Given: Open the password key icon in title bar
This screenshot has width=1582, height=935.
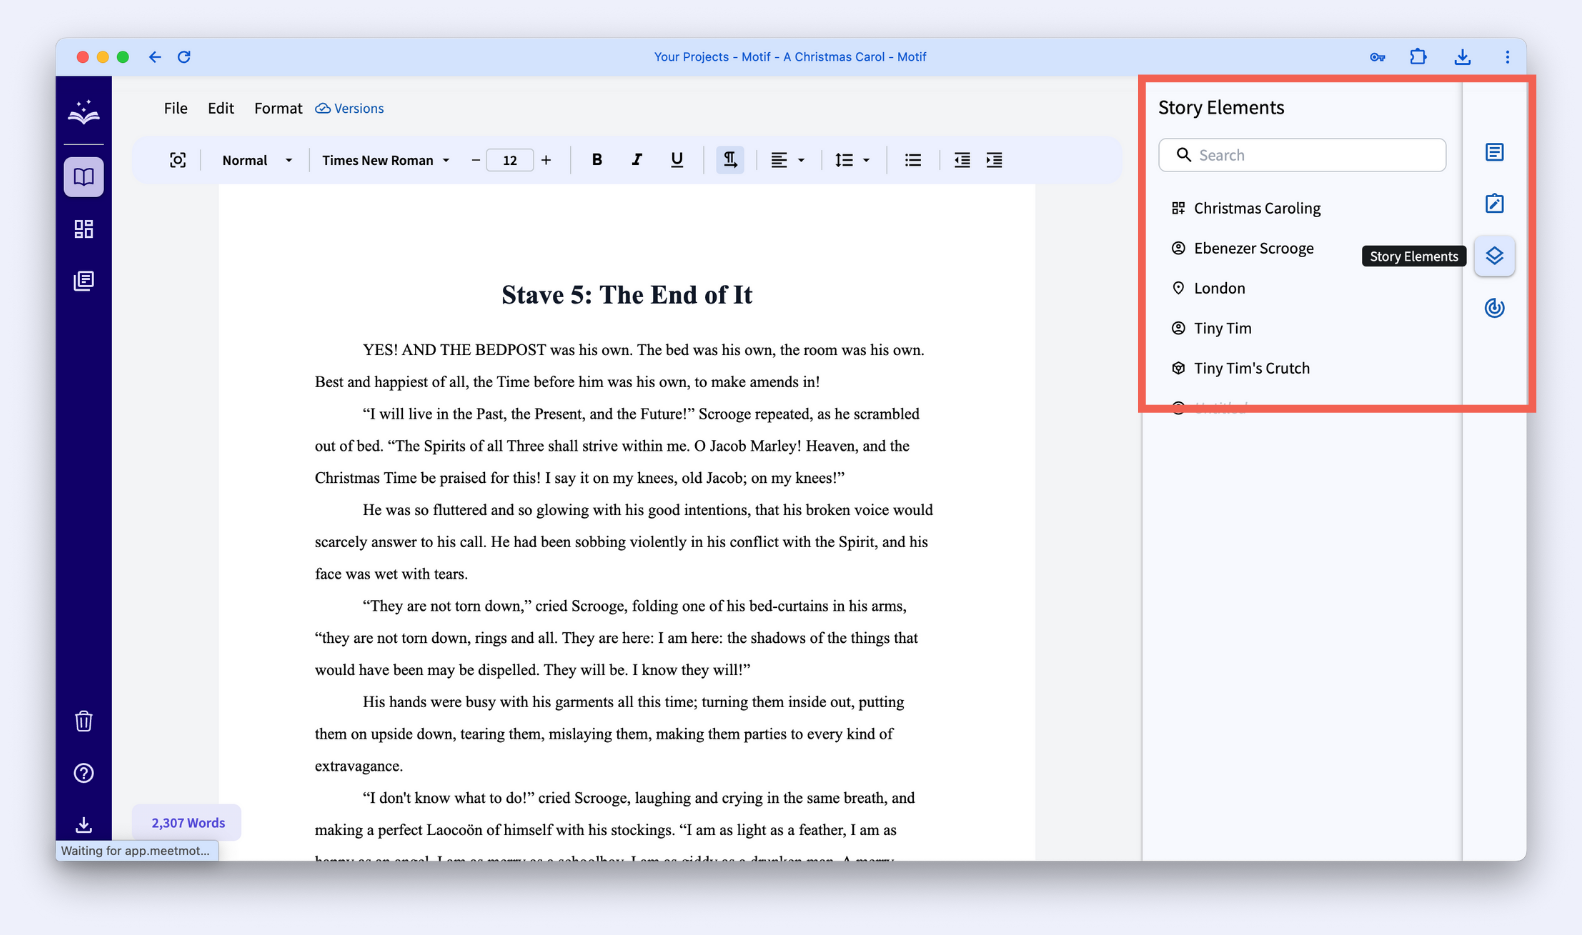Looking at the screenshot, I should tap(1378, 57).
